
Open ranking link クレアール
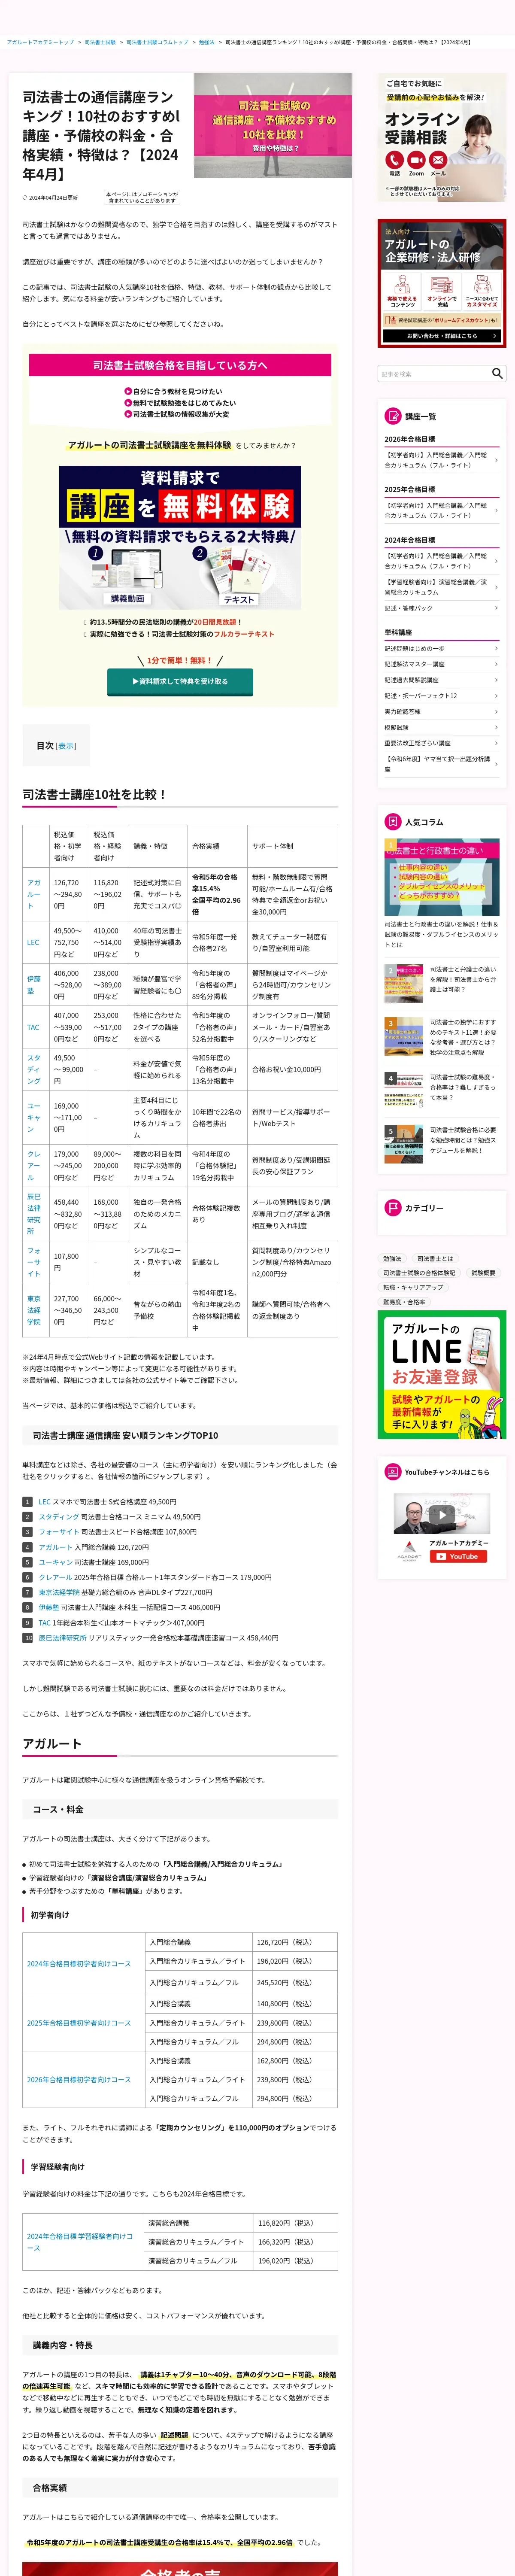point(55,1577)
